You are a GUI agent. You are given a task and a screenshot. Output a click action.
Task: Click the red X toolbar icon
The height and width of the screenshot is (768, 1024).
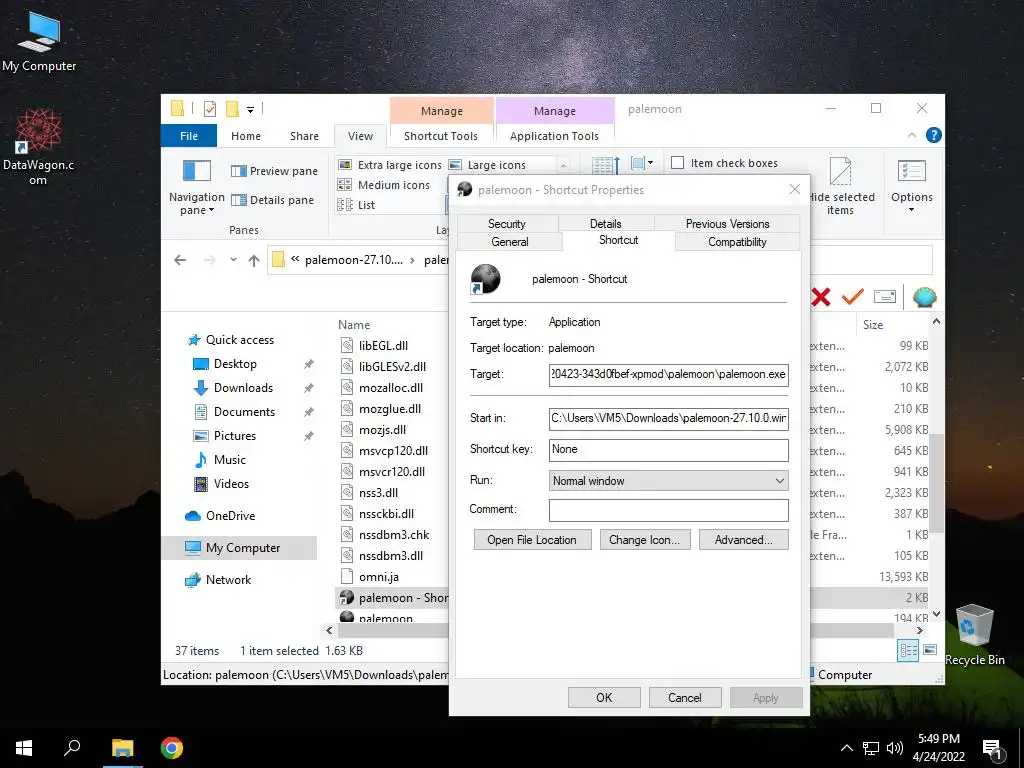(x=821, y=297)
